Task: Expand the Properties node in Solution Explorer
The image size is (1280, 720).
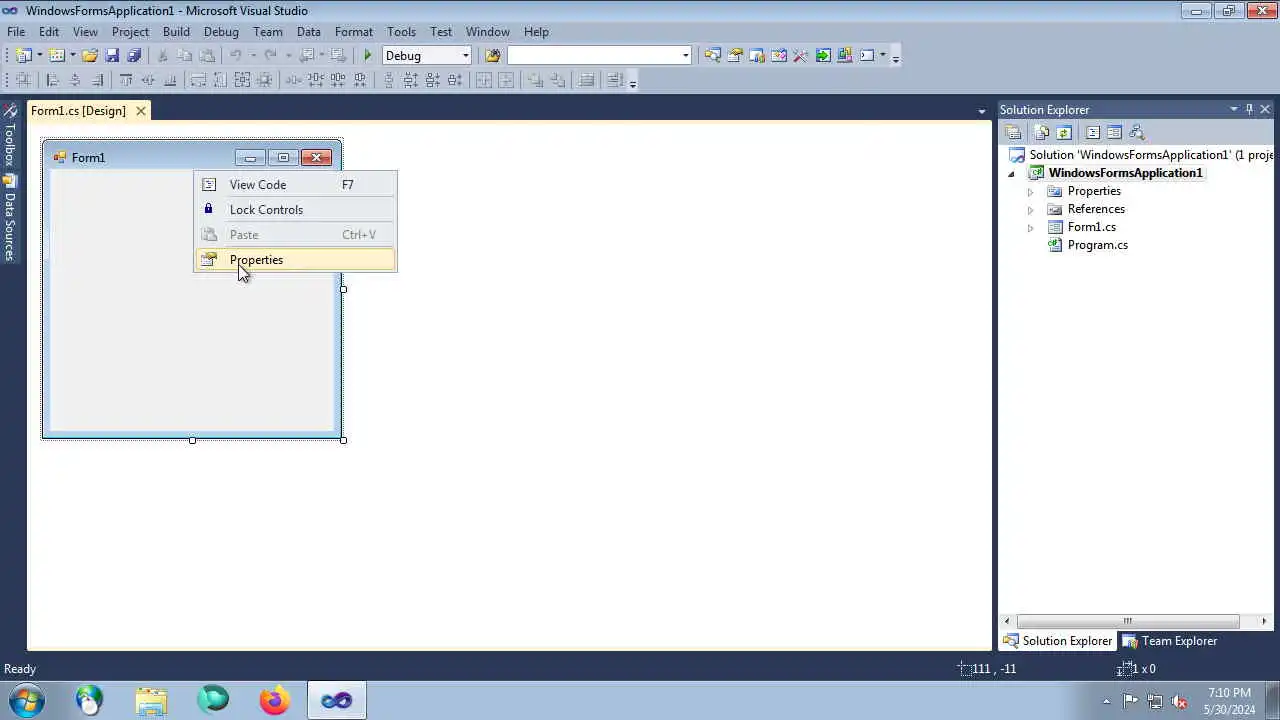Action: (1030, 192)
